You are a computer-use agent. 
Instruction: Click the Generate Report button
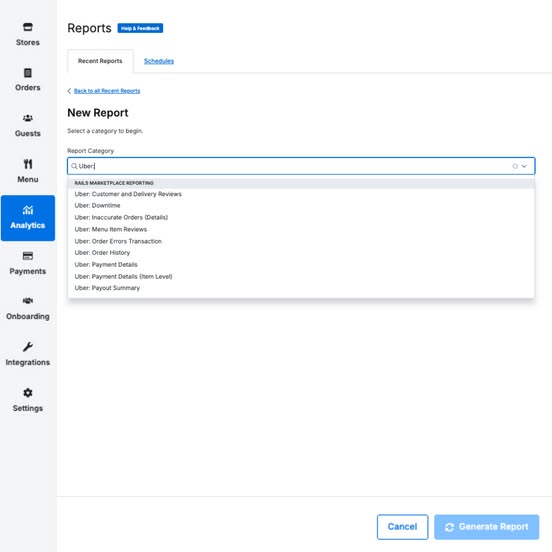(x=487, y=527)
